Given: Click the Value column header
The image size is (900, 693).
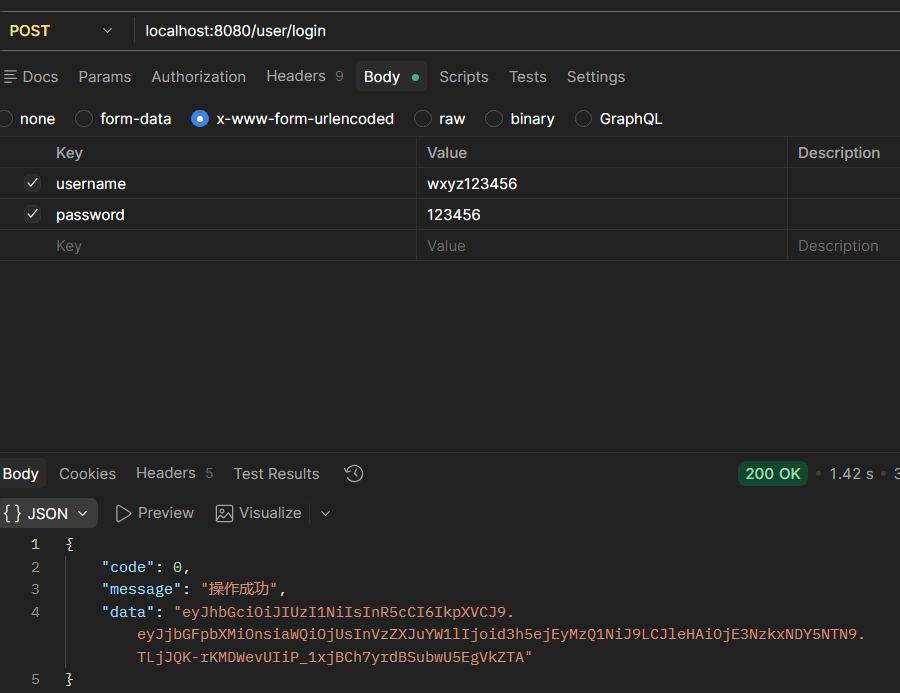Looking at the screenshot, I should pyautogui.click(x=447, y=153).
